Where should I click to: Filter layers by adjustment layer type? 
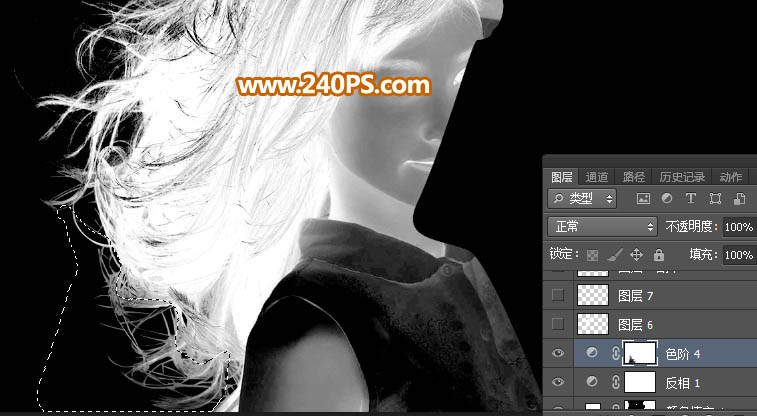tap(667, 198)
